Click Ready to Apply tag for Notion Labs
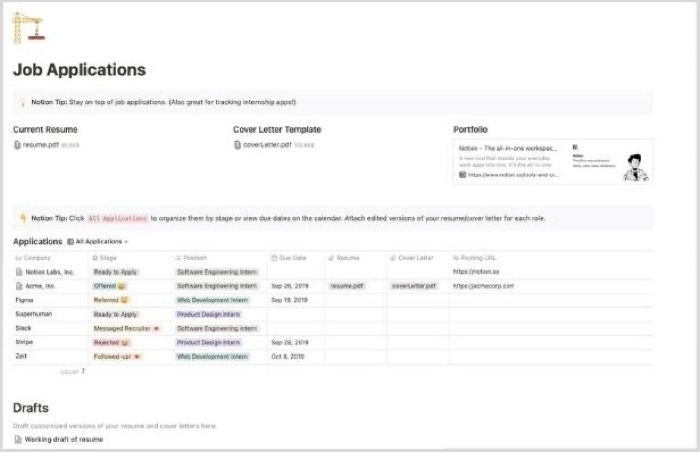 (x=116, y=272)
